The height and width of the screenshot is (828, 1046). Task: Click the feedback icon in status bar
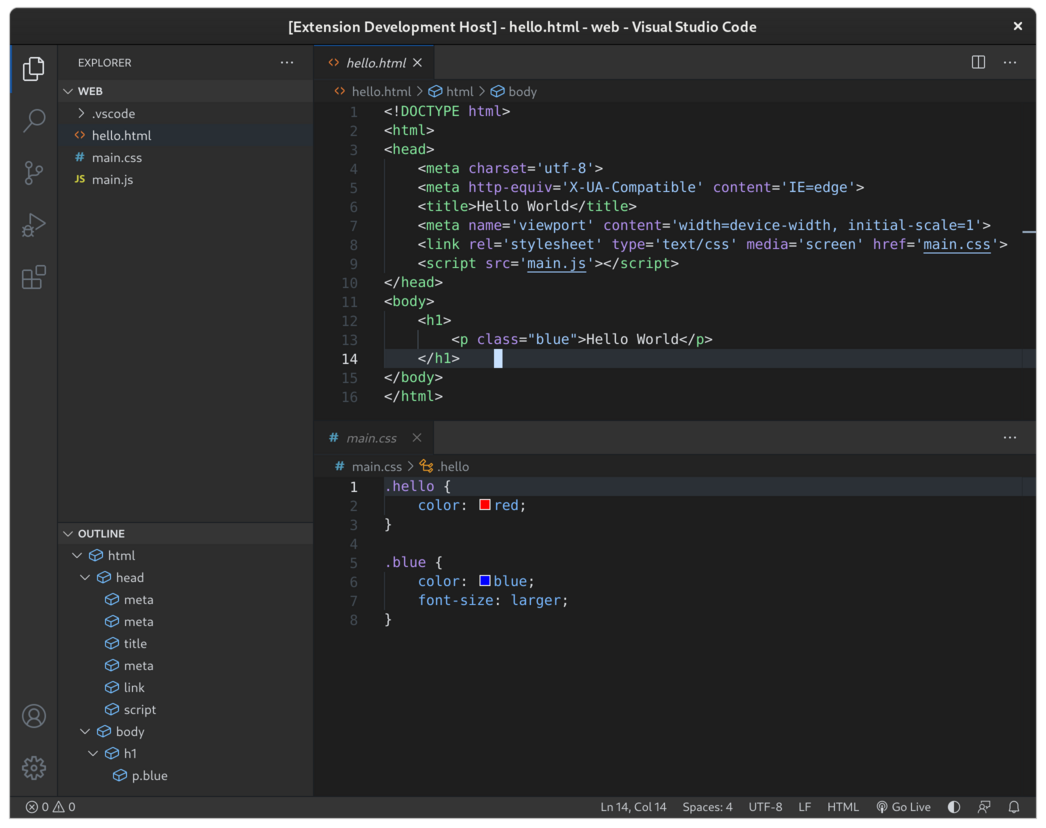point(984,807)
